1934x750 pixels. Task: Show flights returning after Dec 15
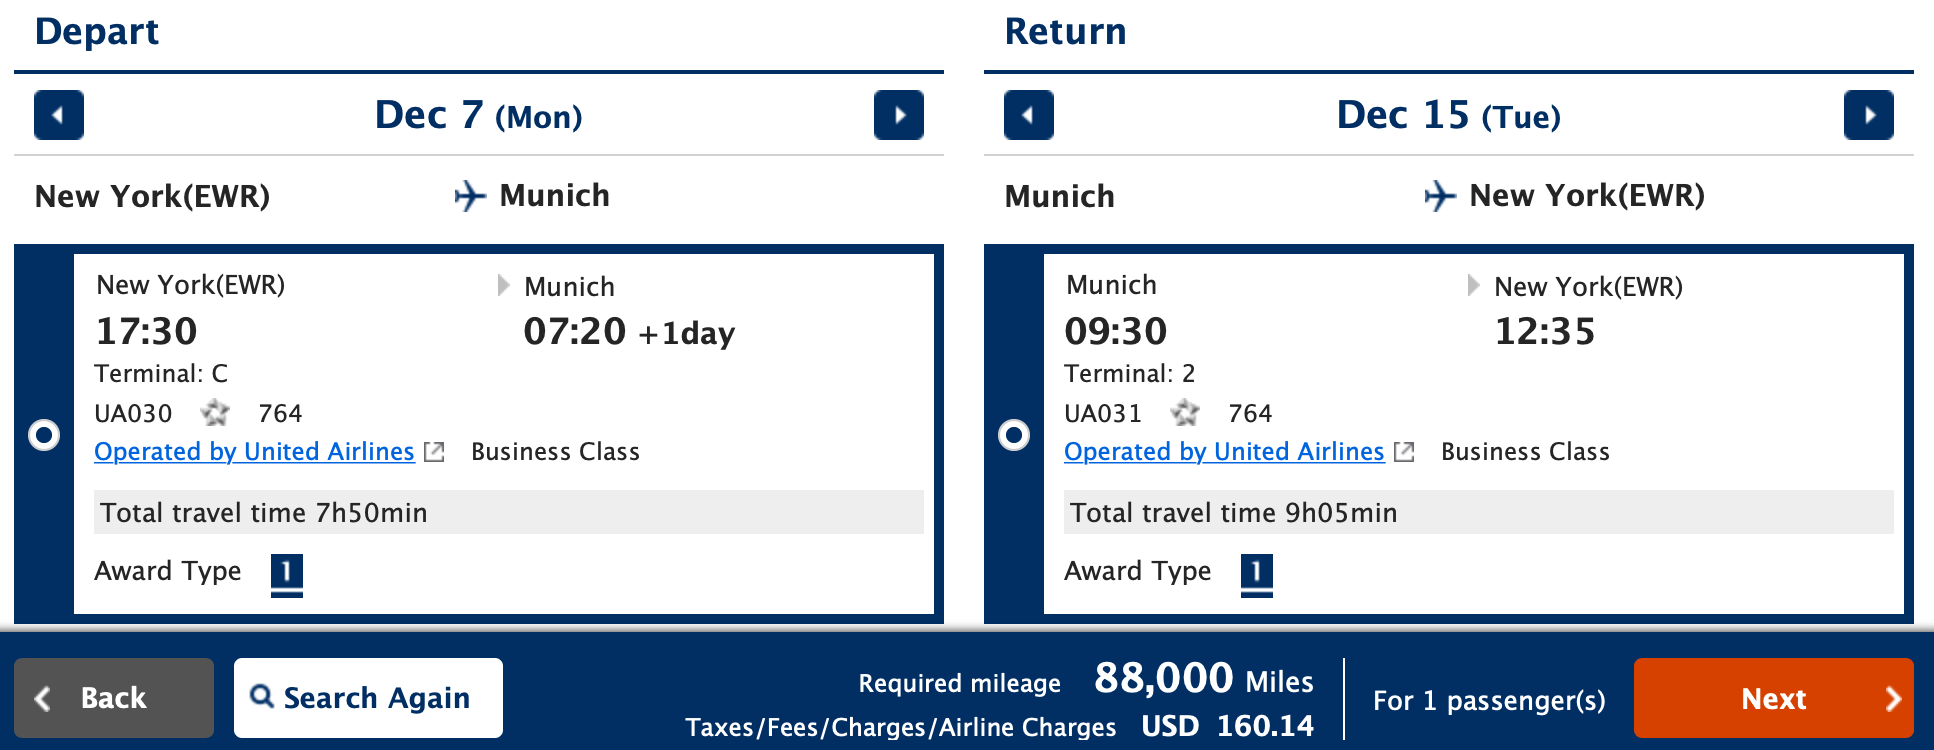pos(1869,115)
